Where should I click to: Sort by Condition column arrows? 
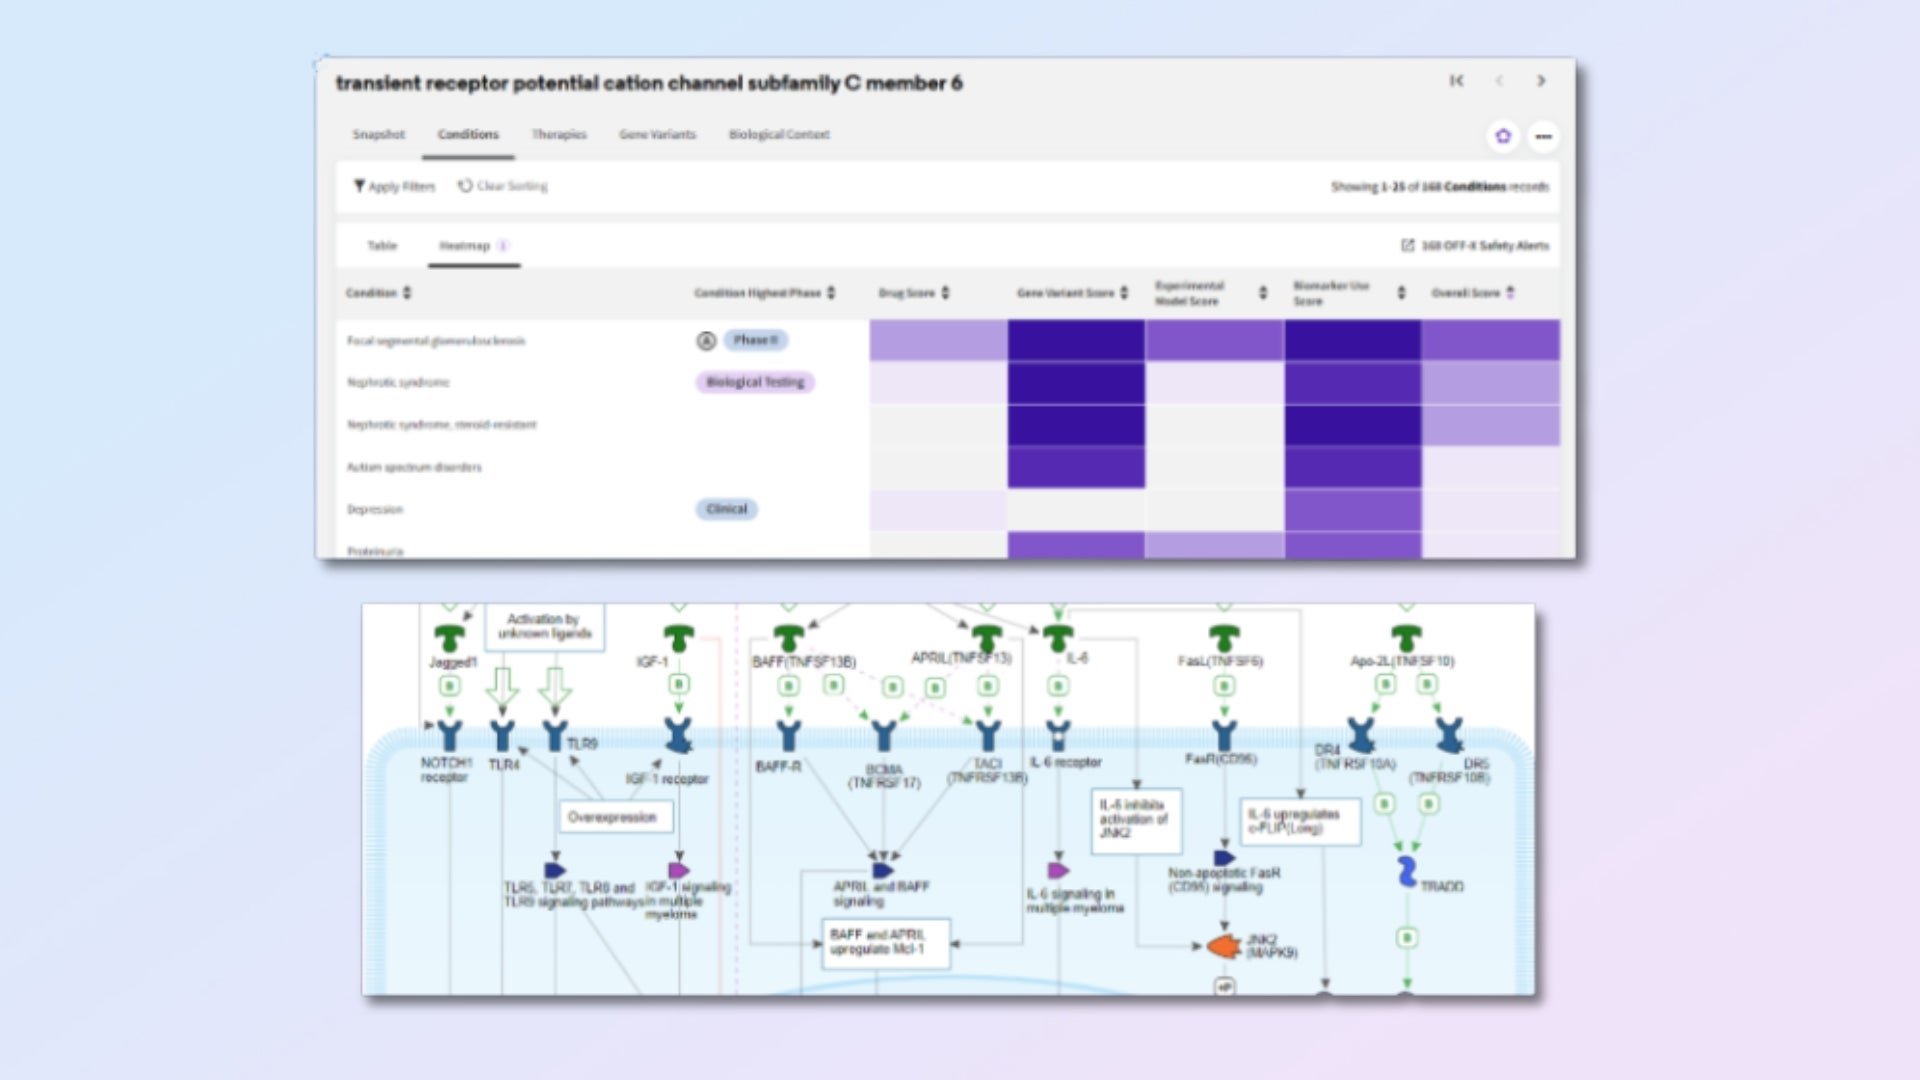click(x=407, y=293)
